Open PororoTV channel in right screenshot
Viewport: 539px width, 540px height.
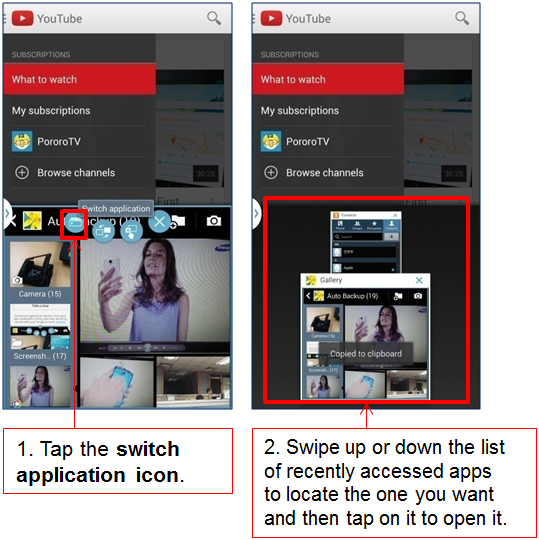[328, 142]
